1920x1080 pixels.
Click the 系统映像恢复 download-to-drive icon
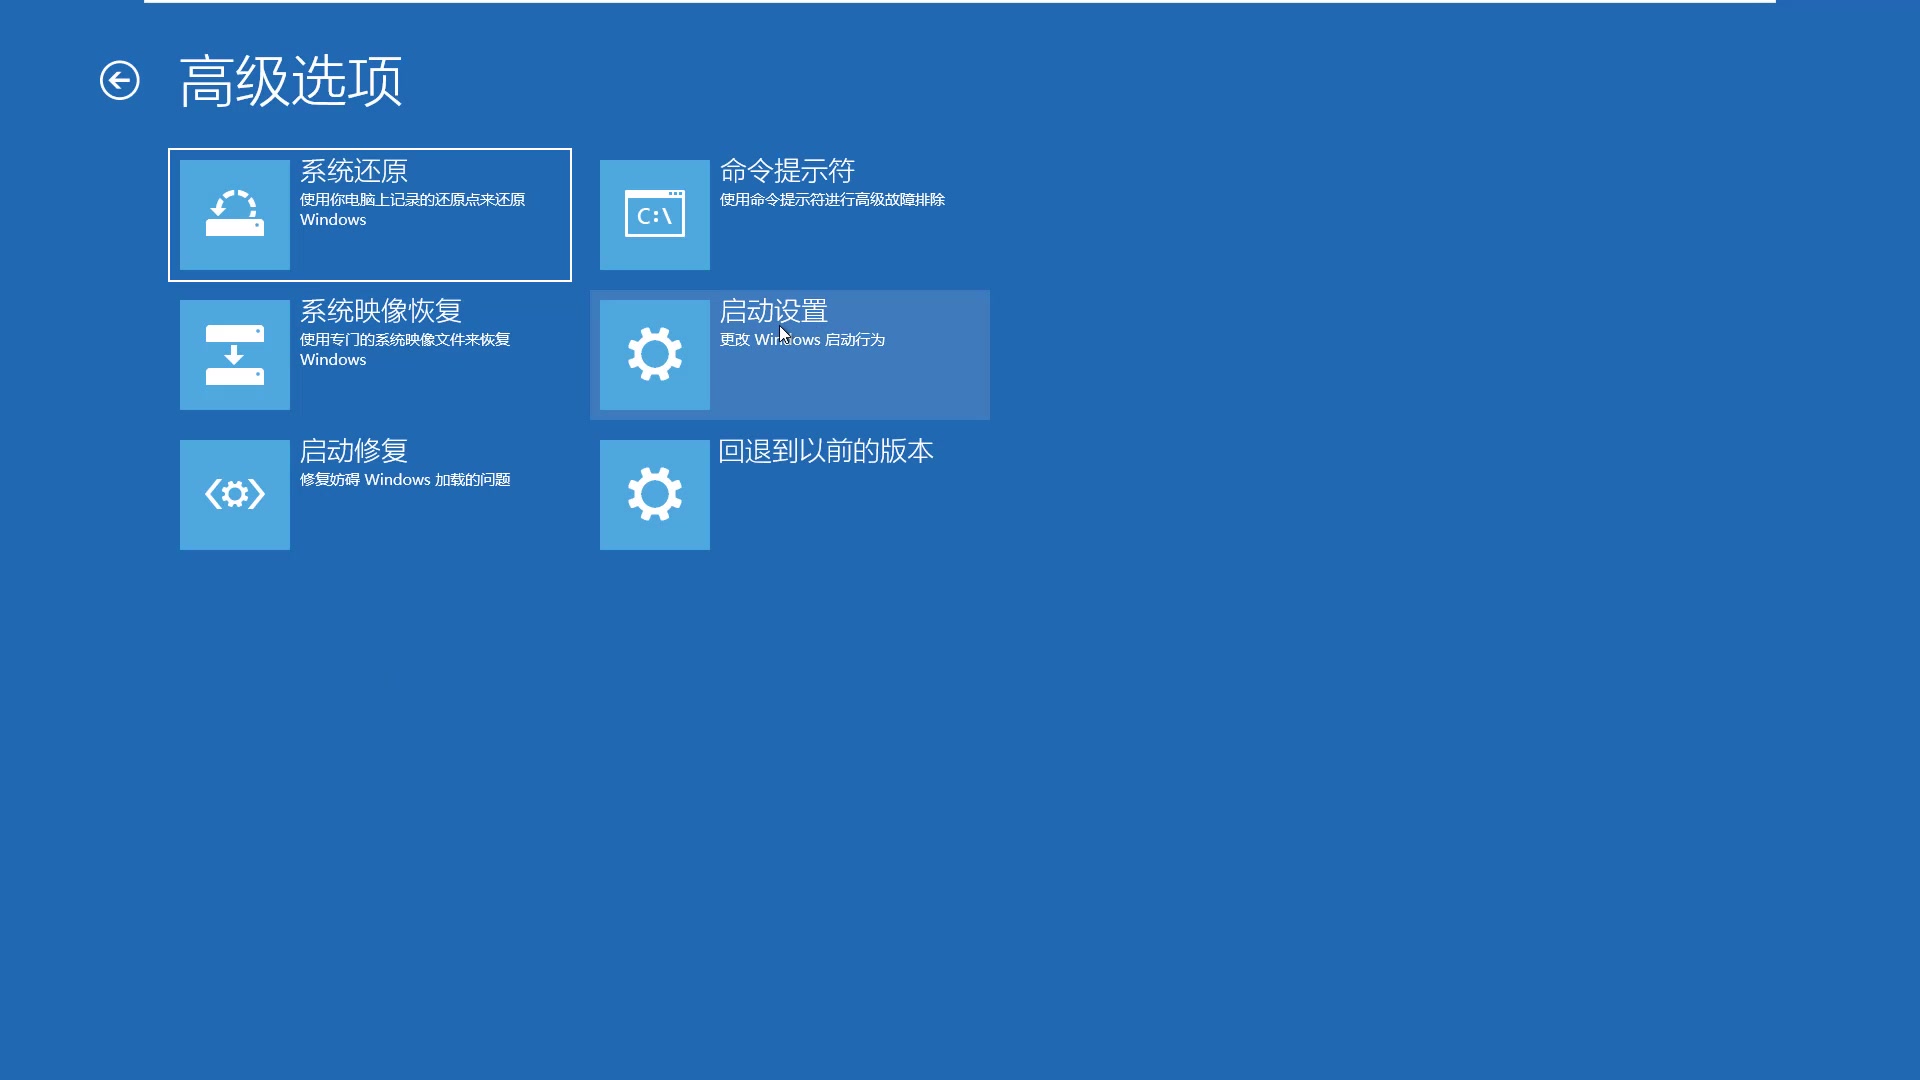point(235,355)
